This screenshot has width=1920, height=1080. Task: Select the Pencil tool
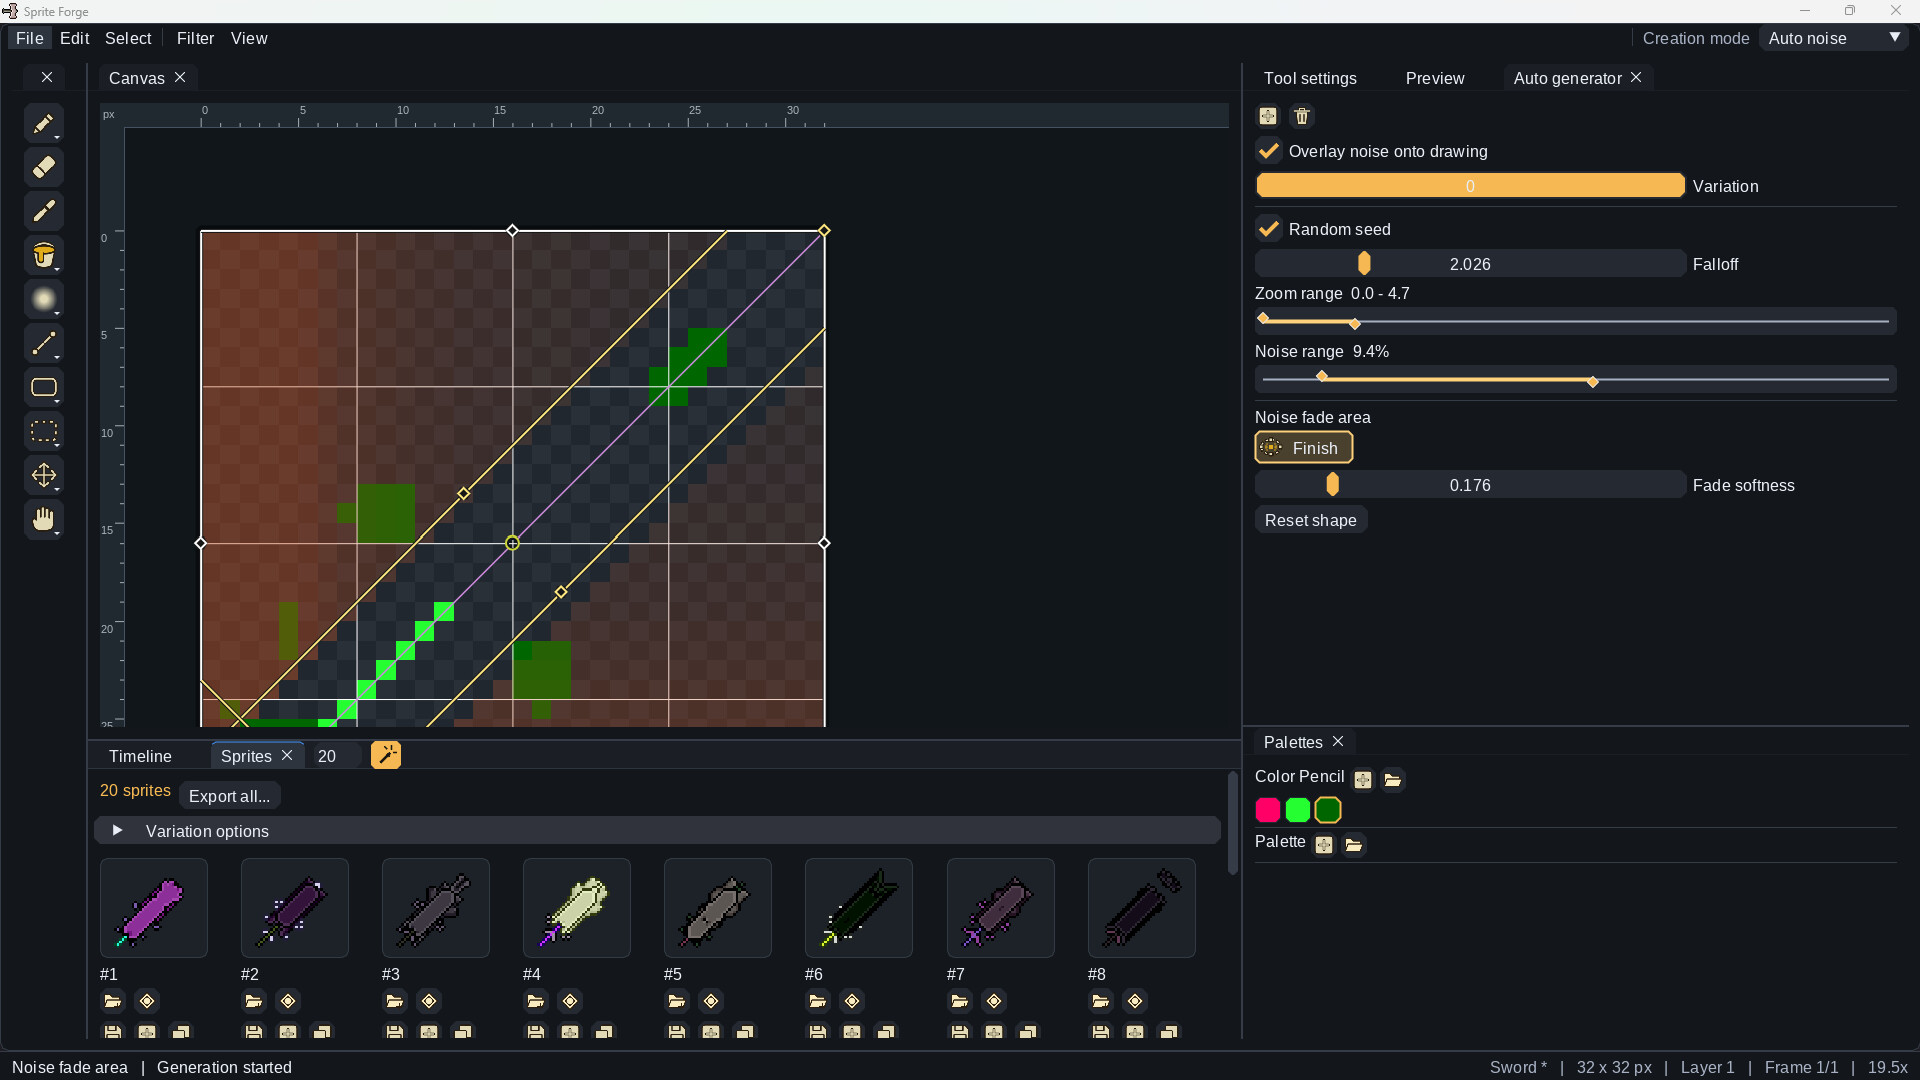[43, 123]
